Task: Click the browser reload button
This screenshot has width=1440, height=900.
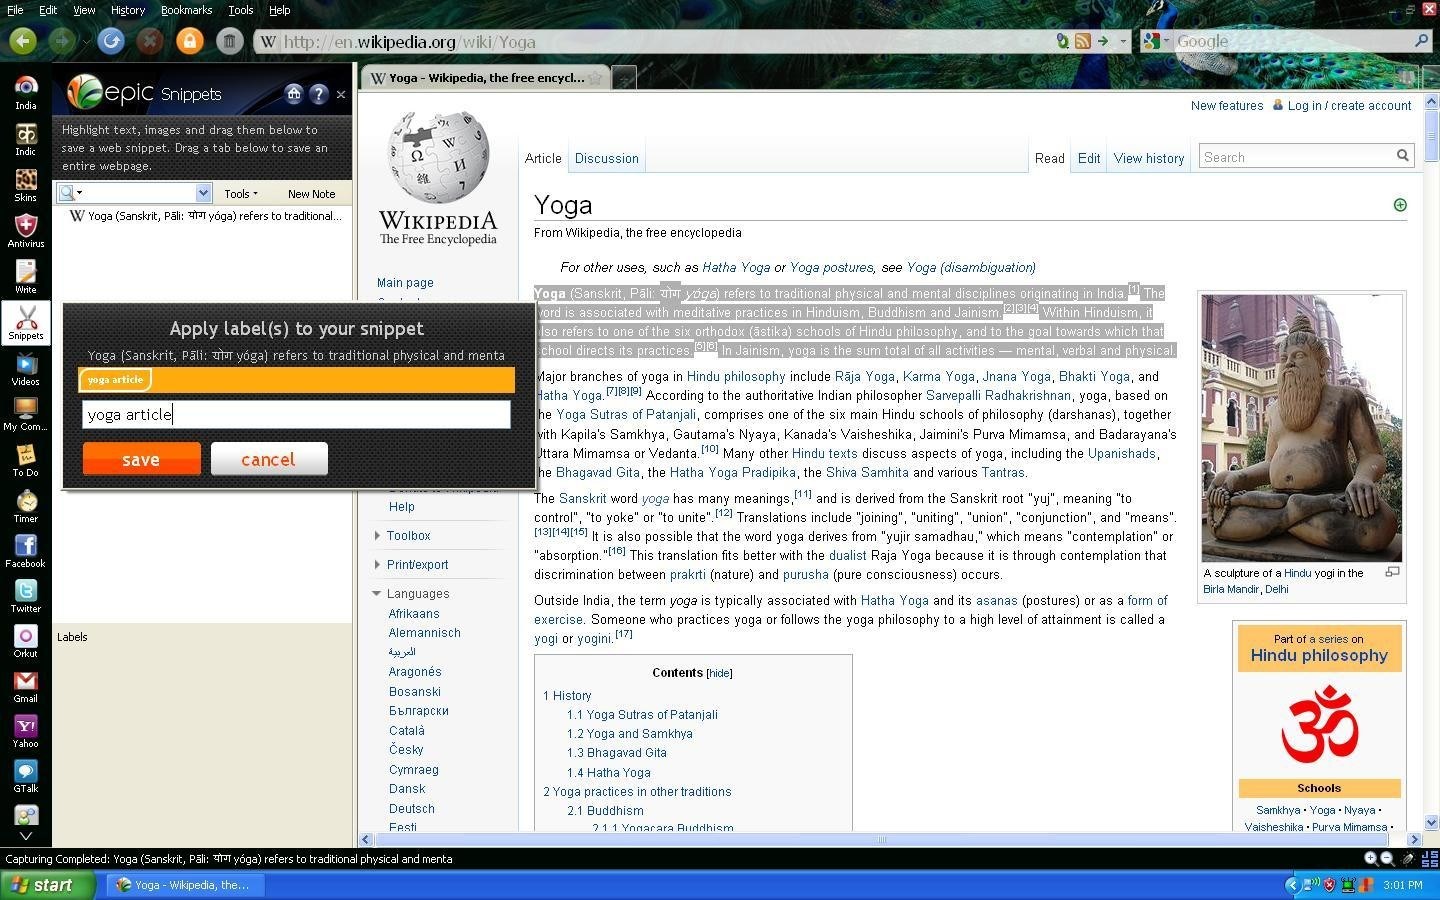Action: (x=111, y=41)
